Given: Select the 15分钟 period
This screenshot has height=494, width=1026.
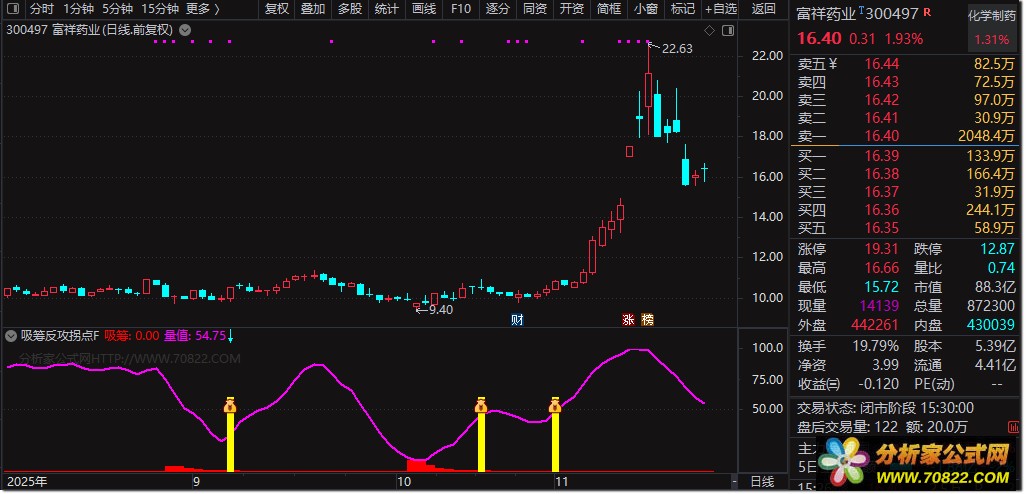Looking at the screenshot, I should 160,9.
